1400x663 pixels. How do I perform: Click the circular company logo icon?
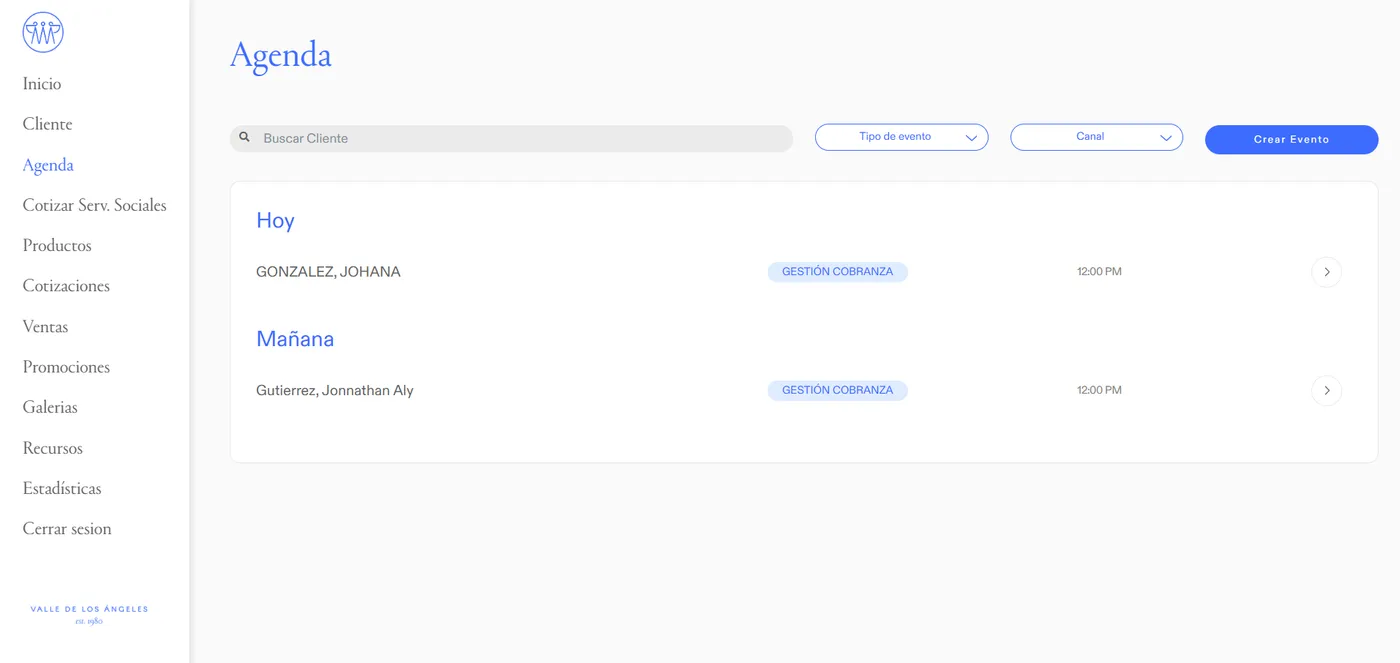(43, 33)
